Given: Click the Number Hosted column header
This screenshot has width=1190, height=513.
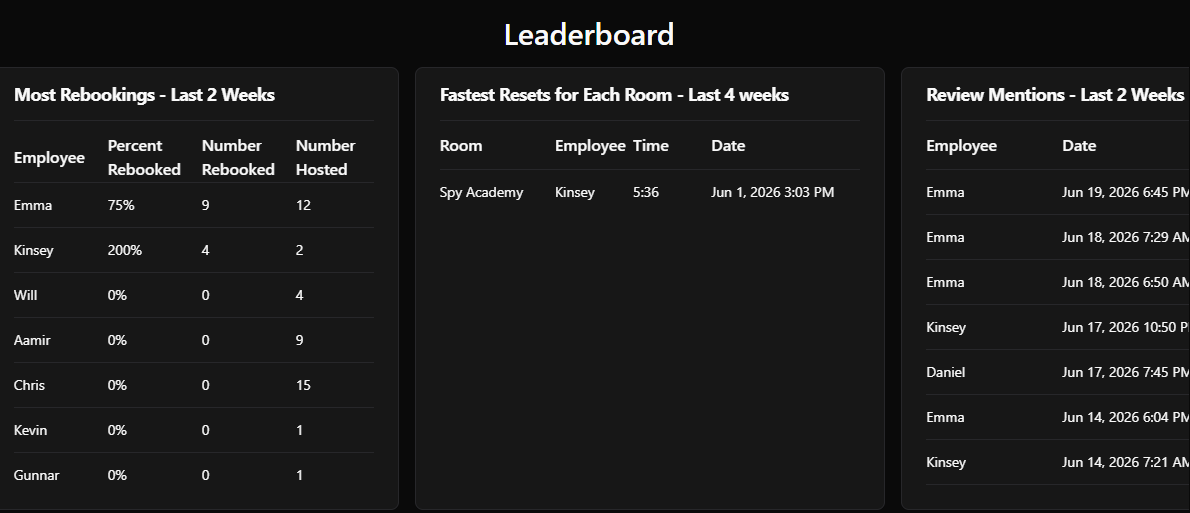Looking at the screenshot, I should [326, 157].
